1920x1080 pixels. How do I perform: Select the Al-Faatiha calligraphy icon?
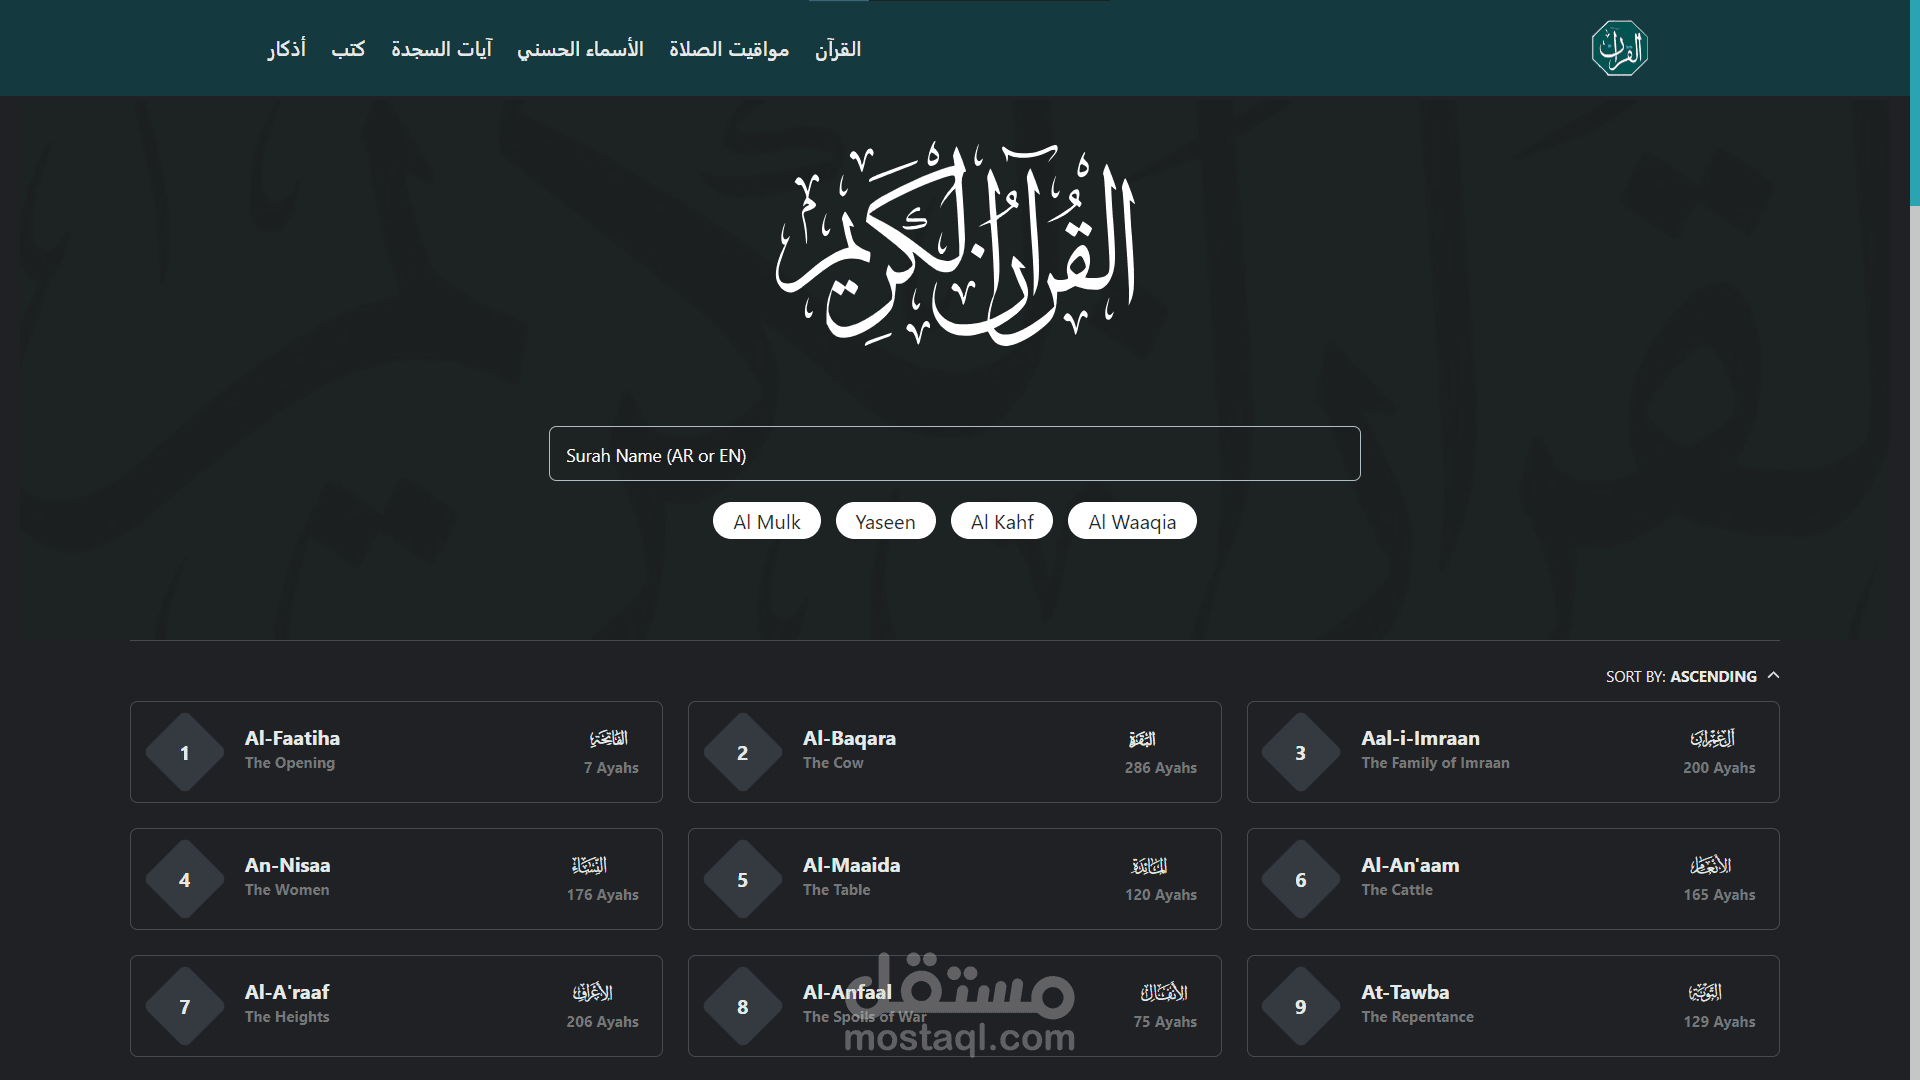(611, 740)
